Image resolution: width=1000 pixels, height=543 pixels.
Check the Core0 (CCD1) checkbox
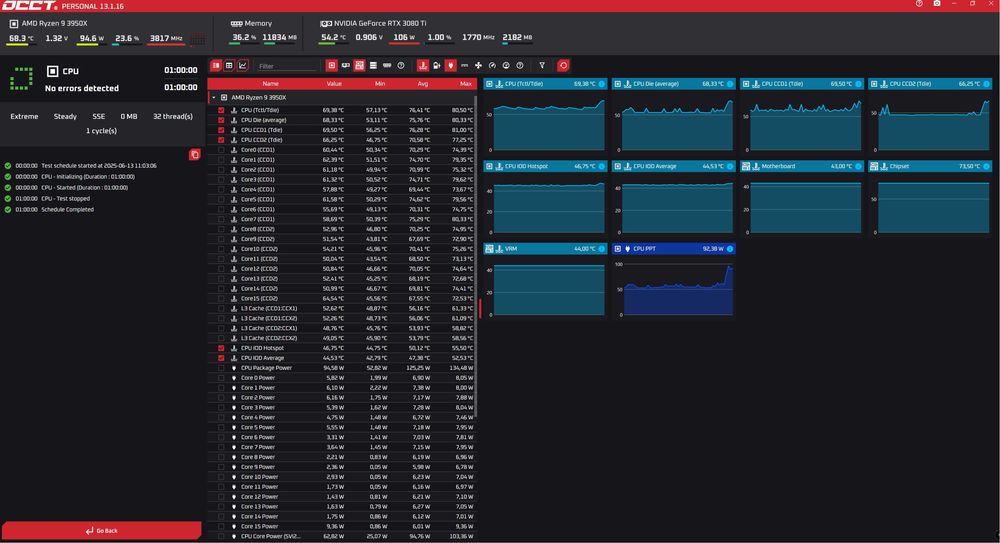[x=221, y=149]
